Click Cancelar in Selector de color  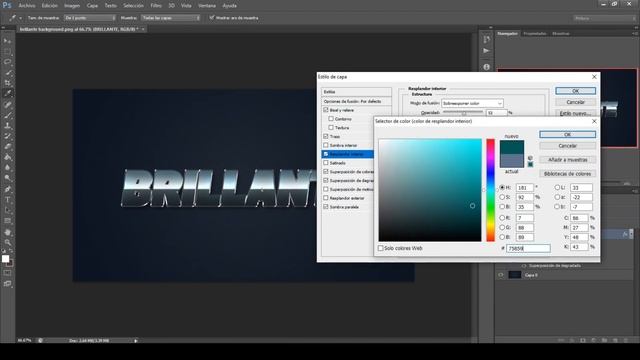pos(567,146)
